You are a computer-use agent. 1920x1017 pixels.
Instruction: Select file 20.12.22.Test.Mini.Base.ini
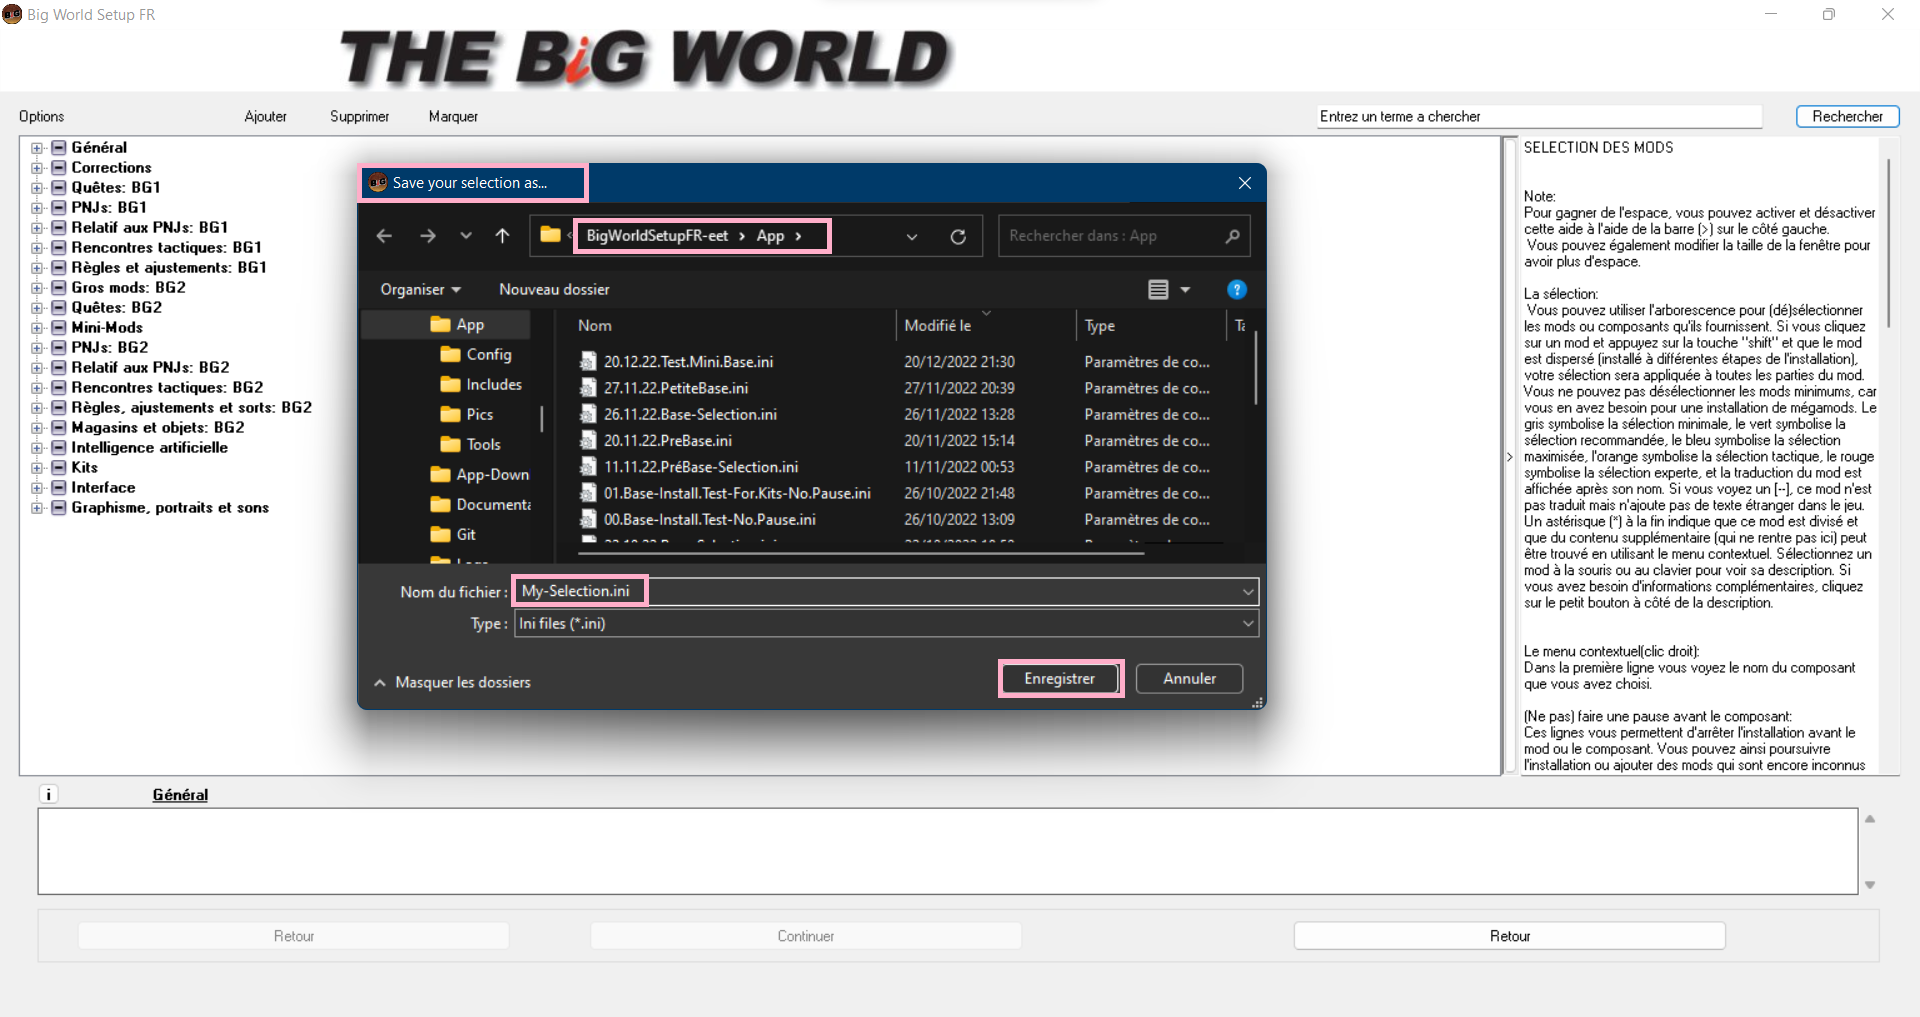(x=688, y=362)
